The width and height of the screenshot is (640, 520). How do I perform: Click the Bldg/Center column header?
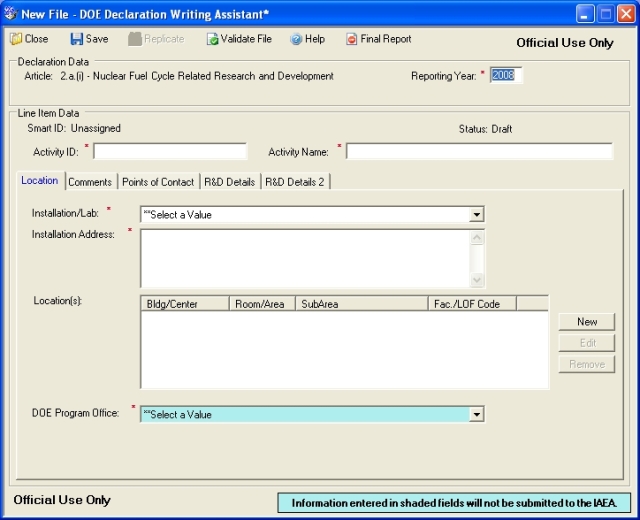click(185, 304)
